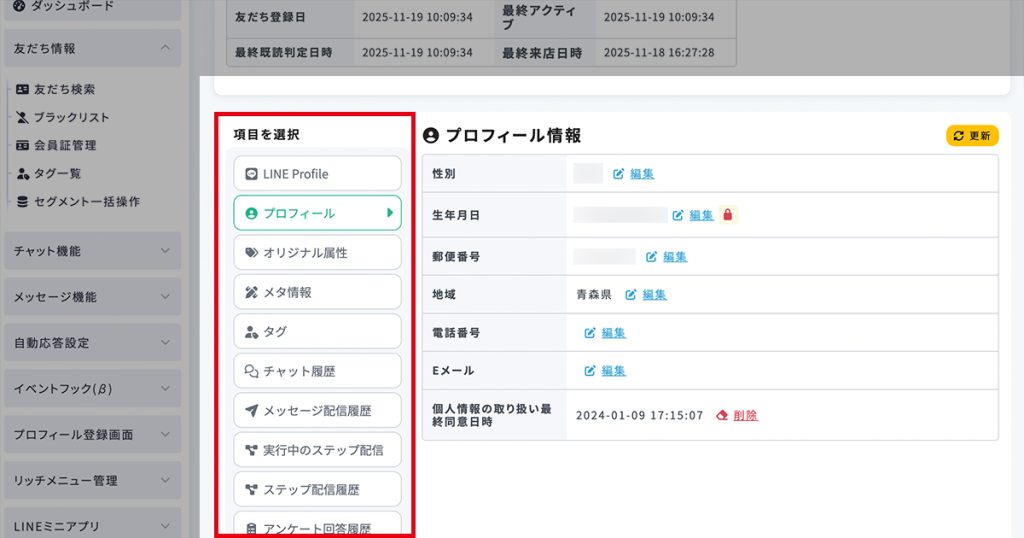Click the edit pencil icon for 地域
This screenshot has width=1024, height=538.
[631, 295]
